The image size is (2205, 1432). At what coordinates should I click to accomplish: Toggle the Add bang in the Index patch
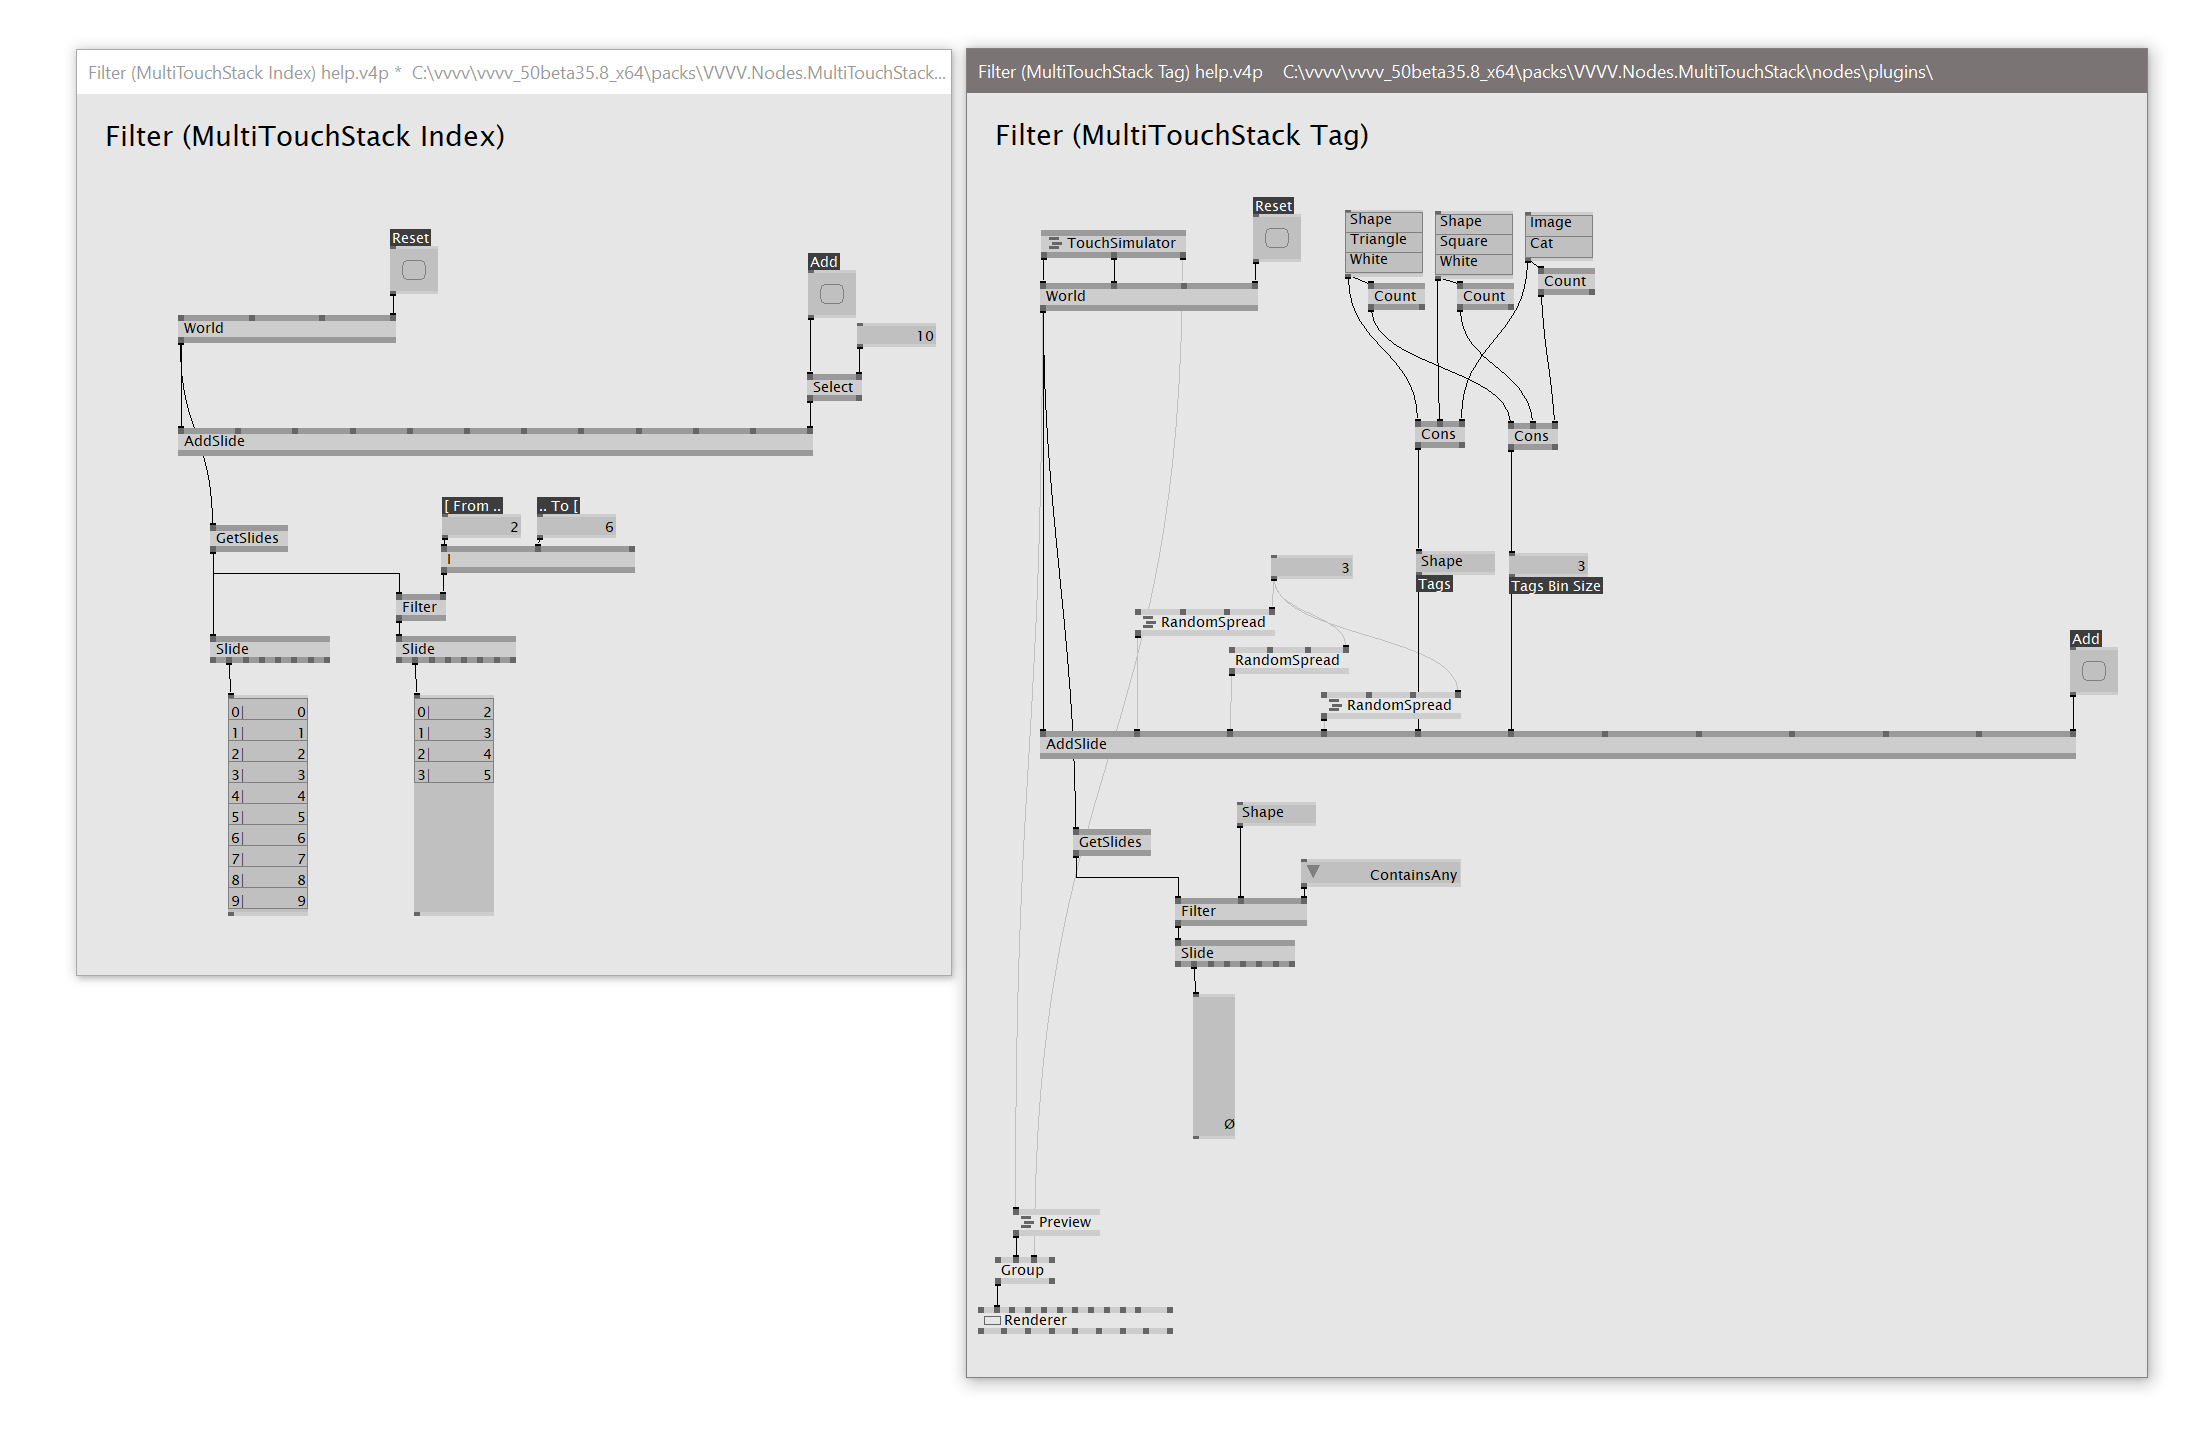(x=832, y=294)
